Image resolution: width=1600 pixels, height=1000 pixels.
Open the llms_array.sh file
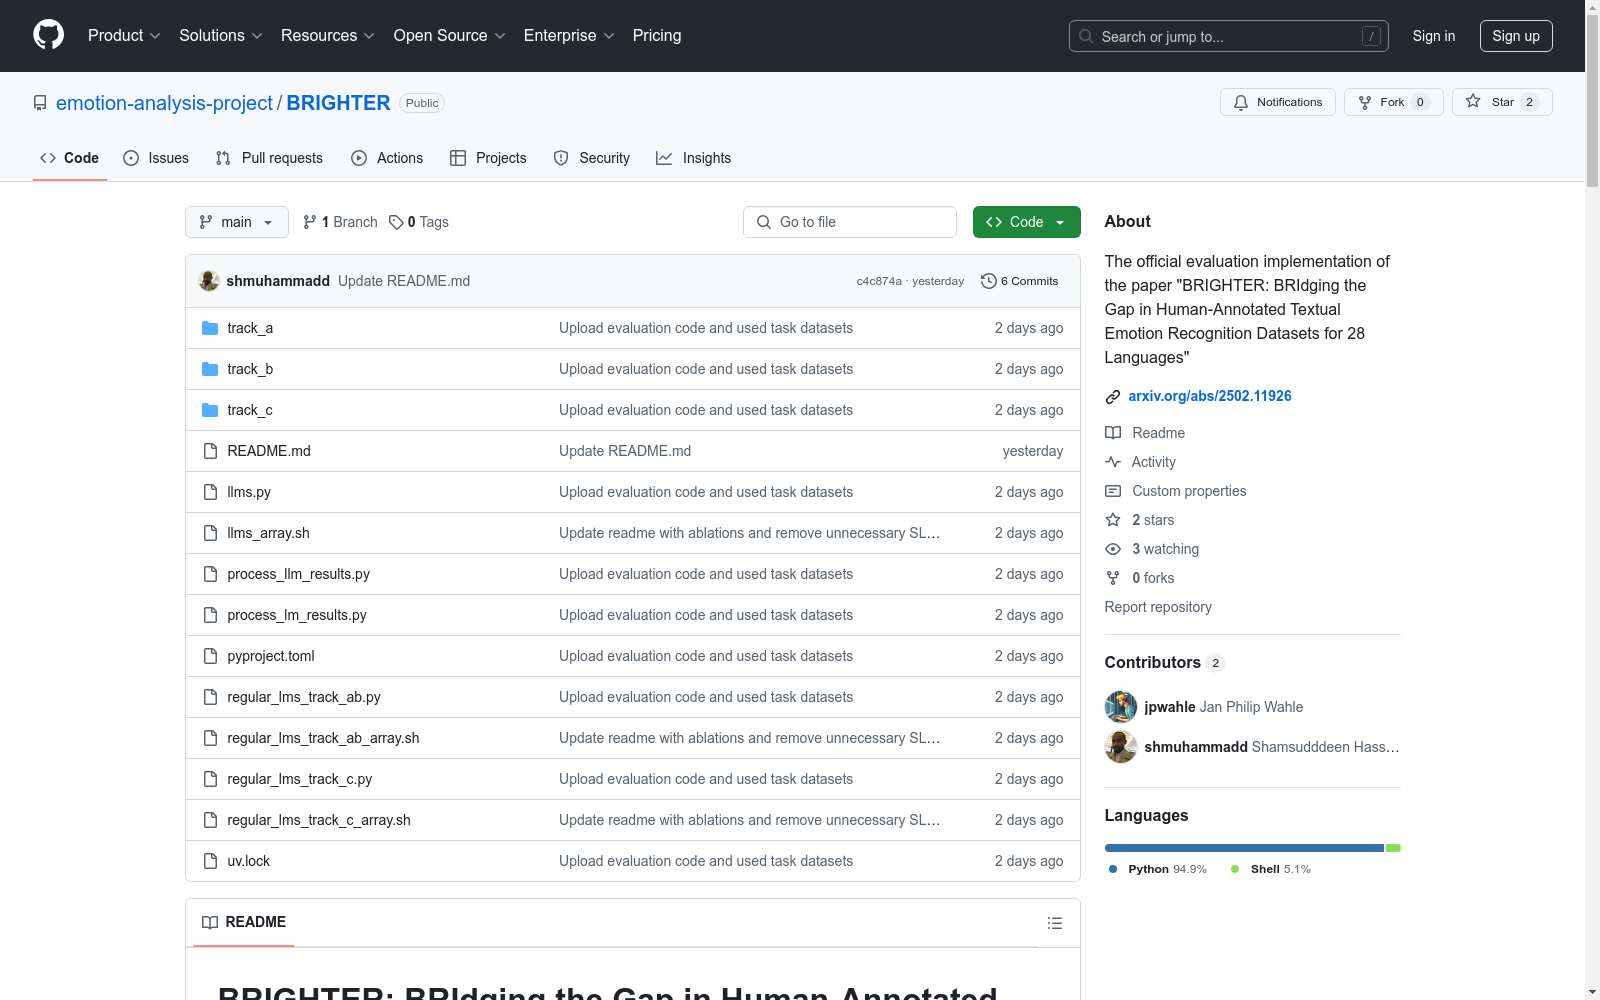(268, 533)
